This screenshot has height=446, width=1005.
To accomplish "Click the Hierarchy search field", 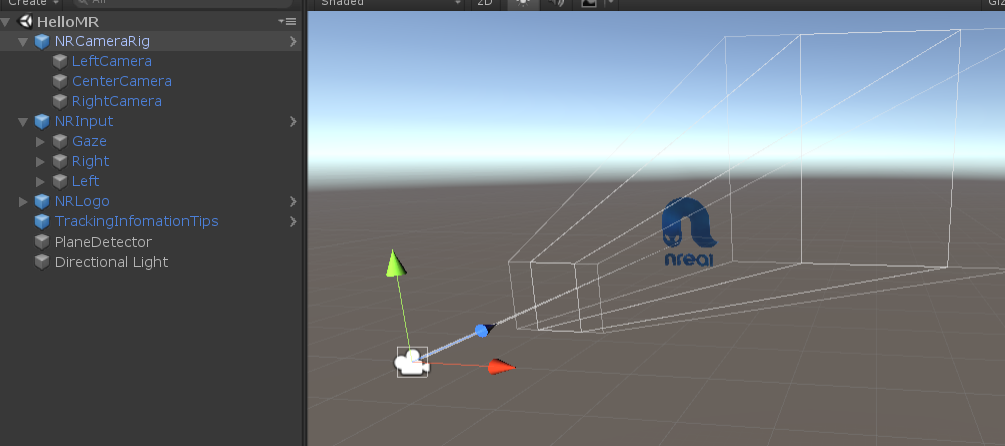I will tap(183, 3).
